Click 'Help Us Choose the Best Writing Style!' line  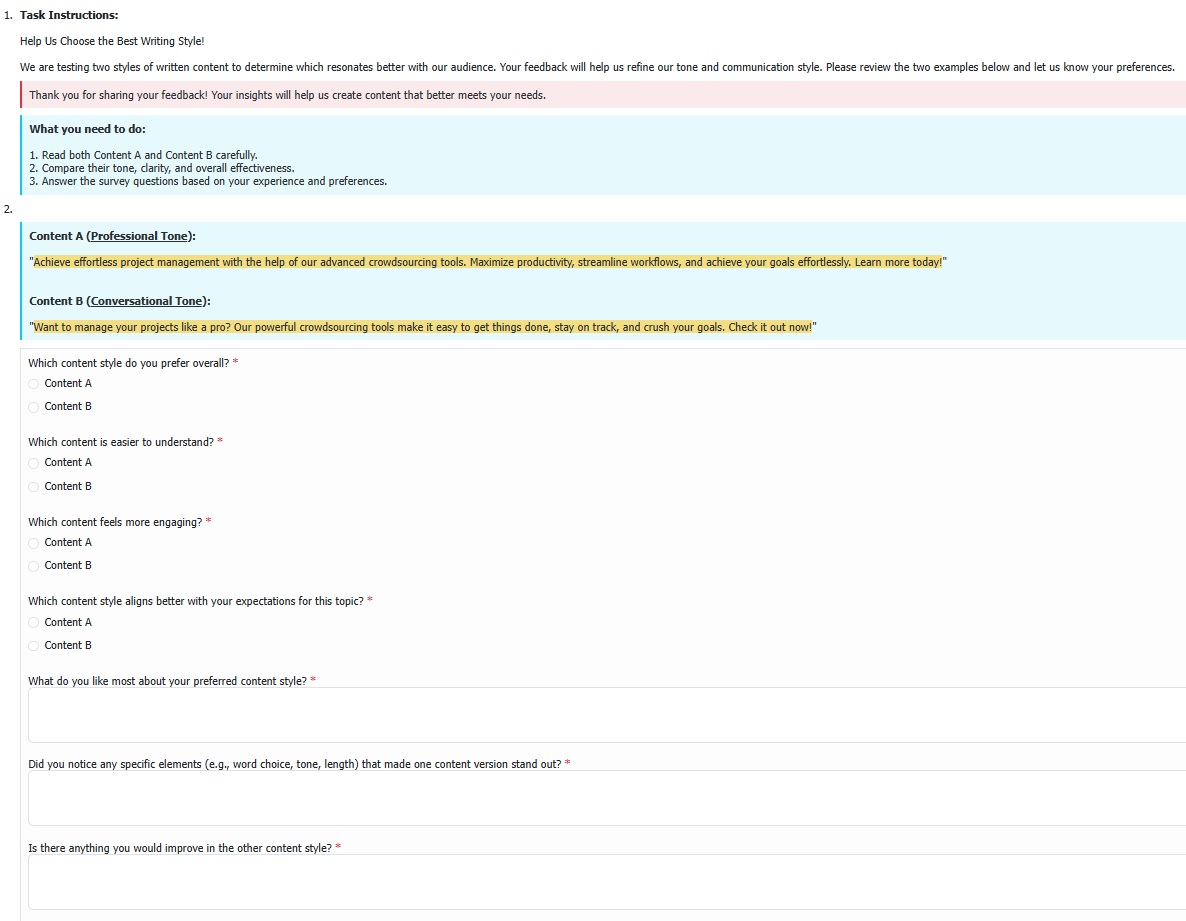(112, 41)
